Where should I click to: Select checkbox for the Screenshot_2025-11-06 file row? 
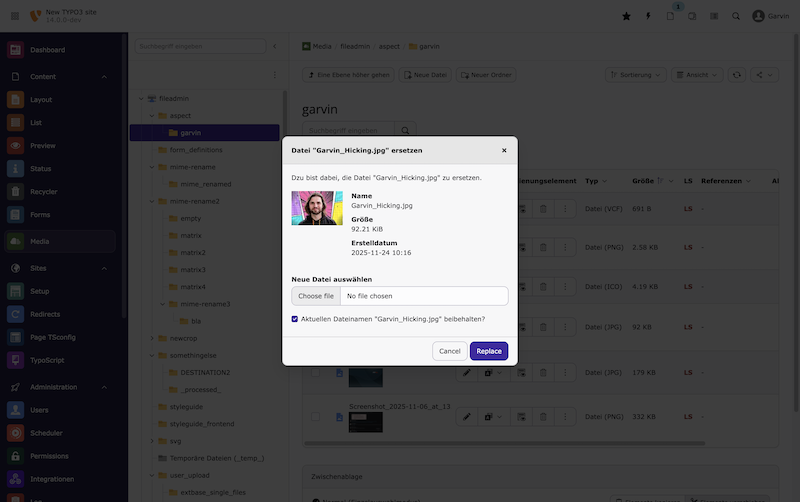[315, 416]
